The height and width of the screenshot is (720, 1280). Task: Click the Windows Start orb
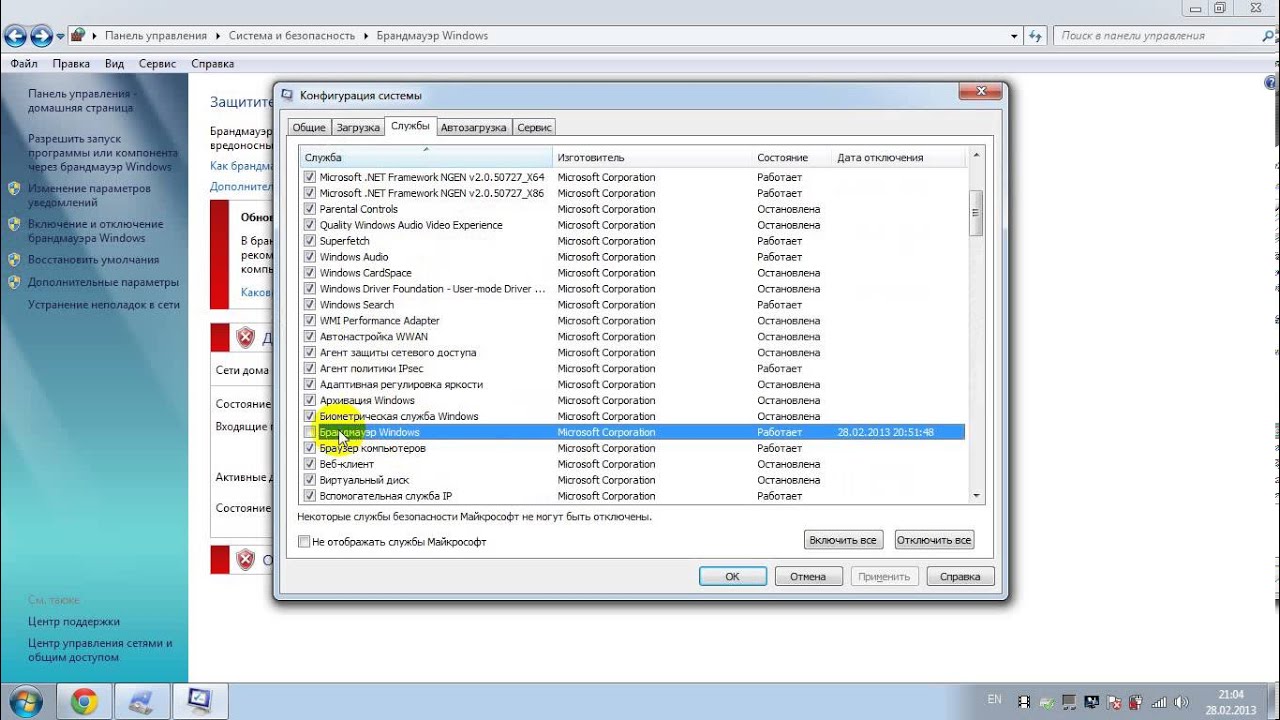[24, 701]
